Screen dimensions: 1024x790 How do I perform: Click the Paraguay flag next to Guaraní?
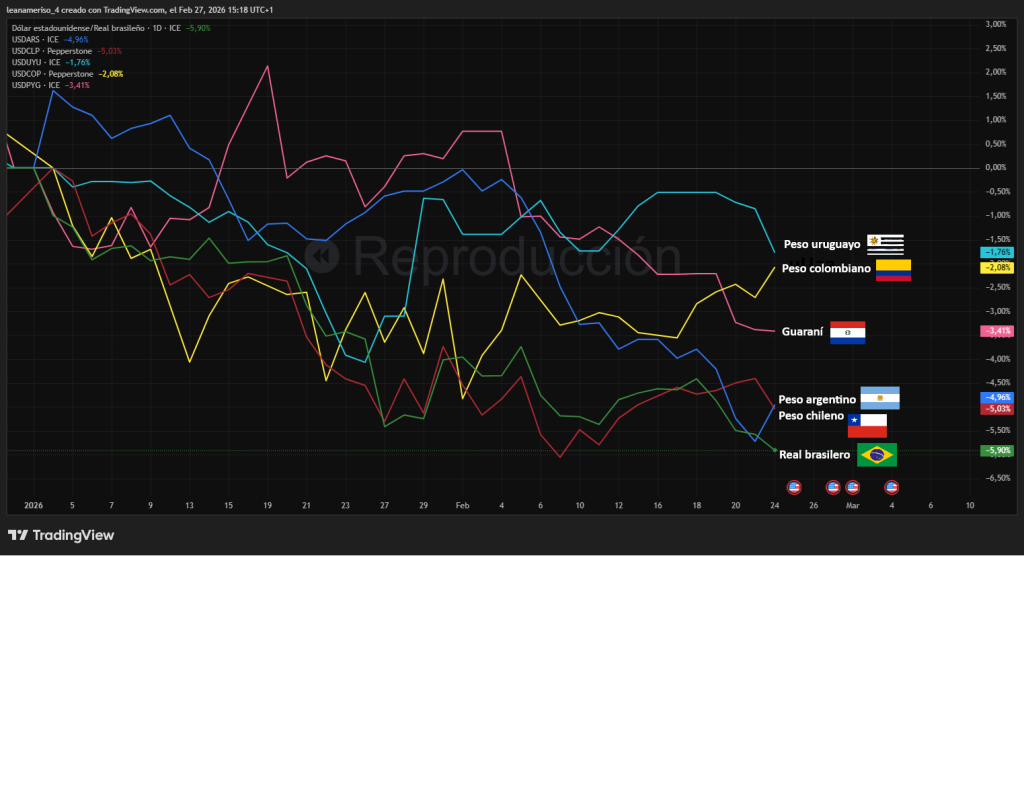pos(847,332)
